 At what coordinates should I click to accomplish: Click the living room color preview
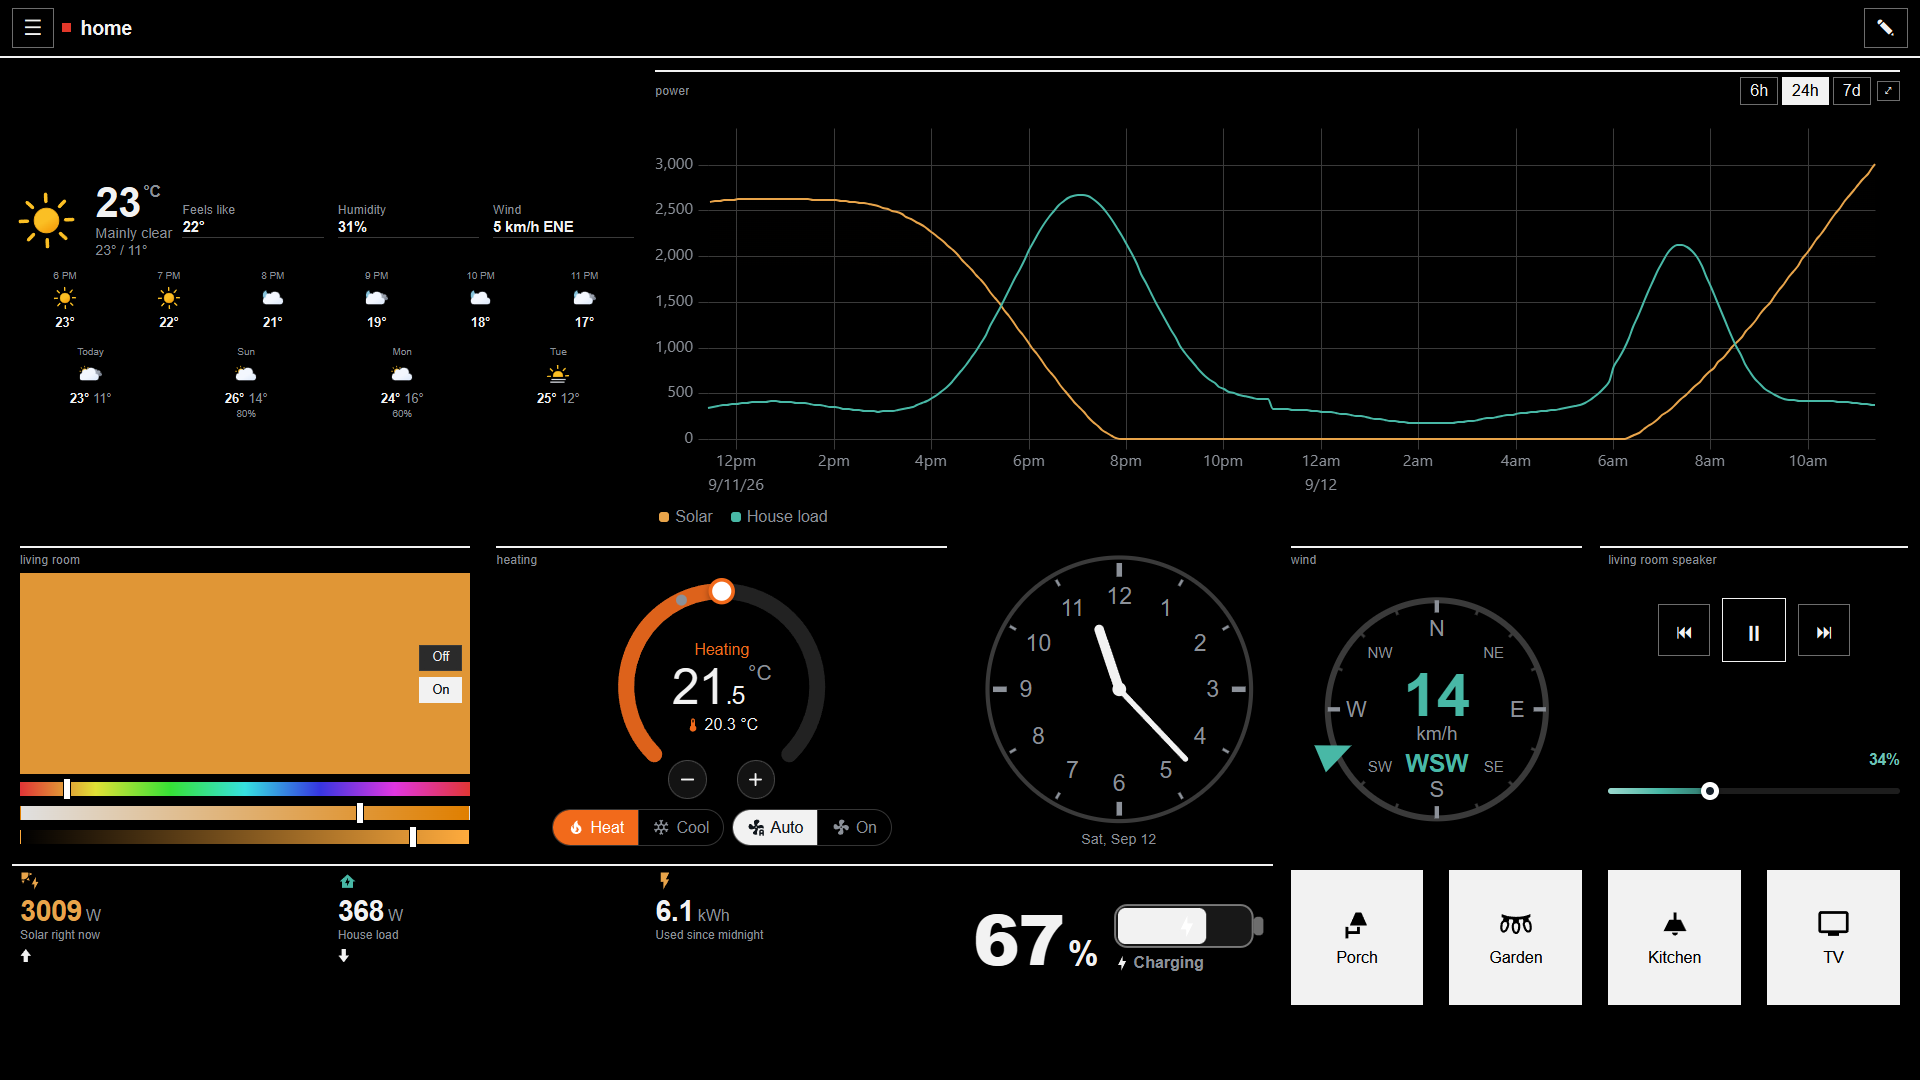pyautogui.click(x=245, y=673)
